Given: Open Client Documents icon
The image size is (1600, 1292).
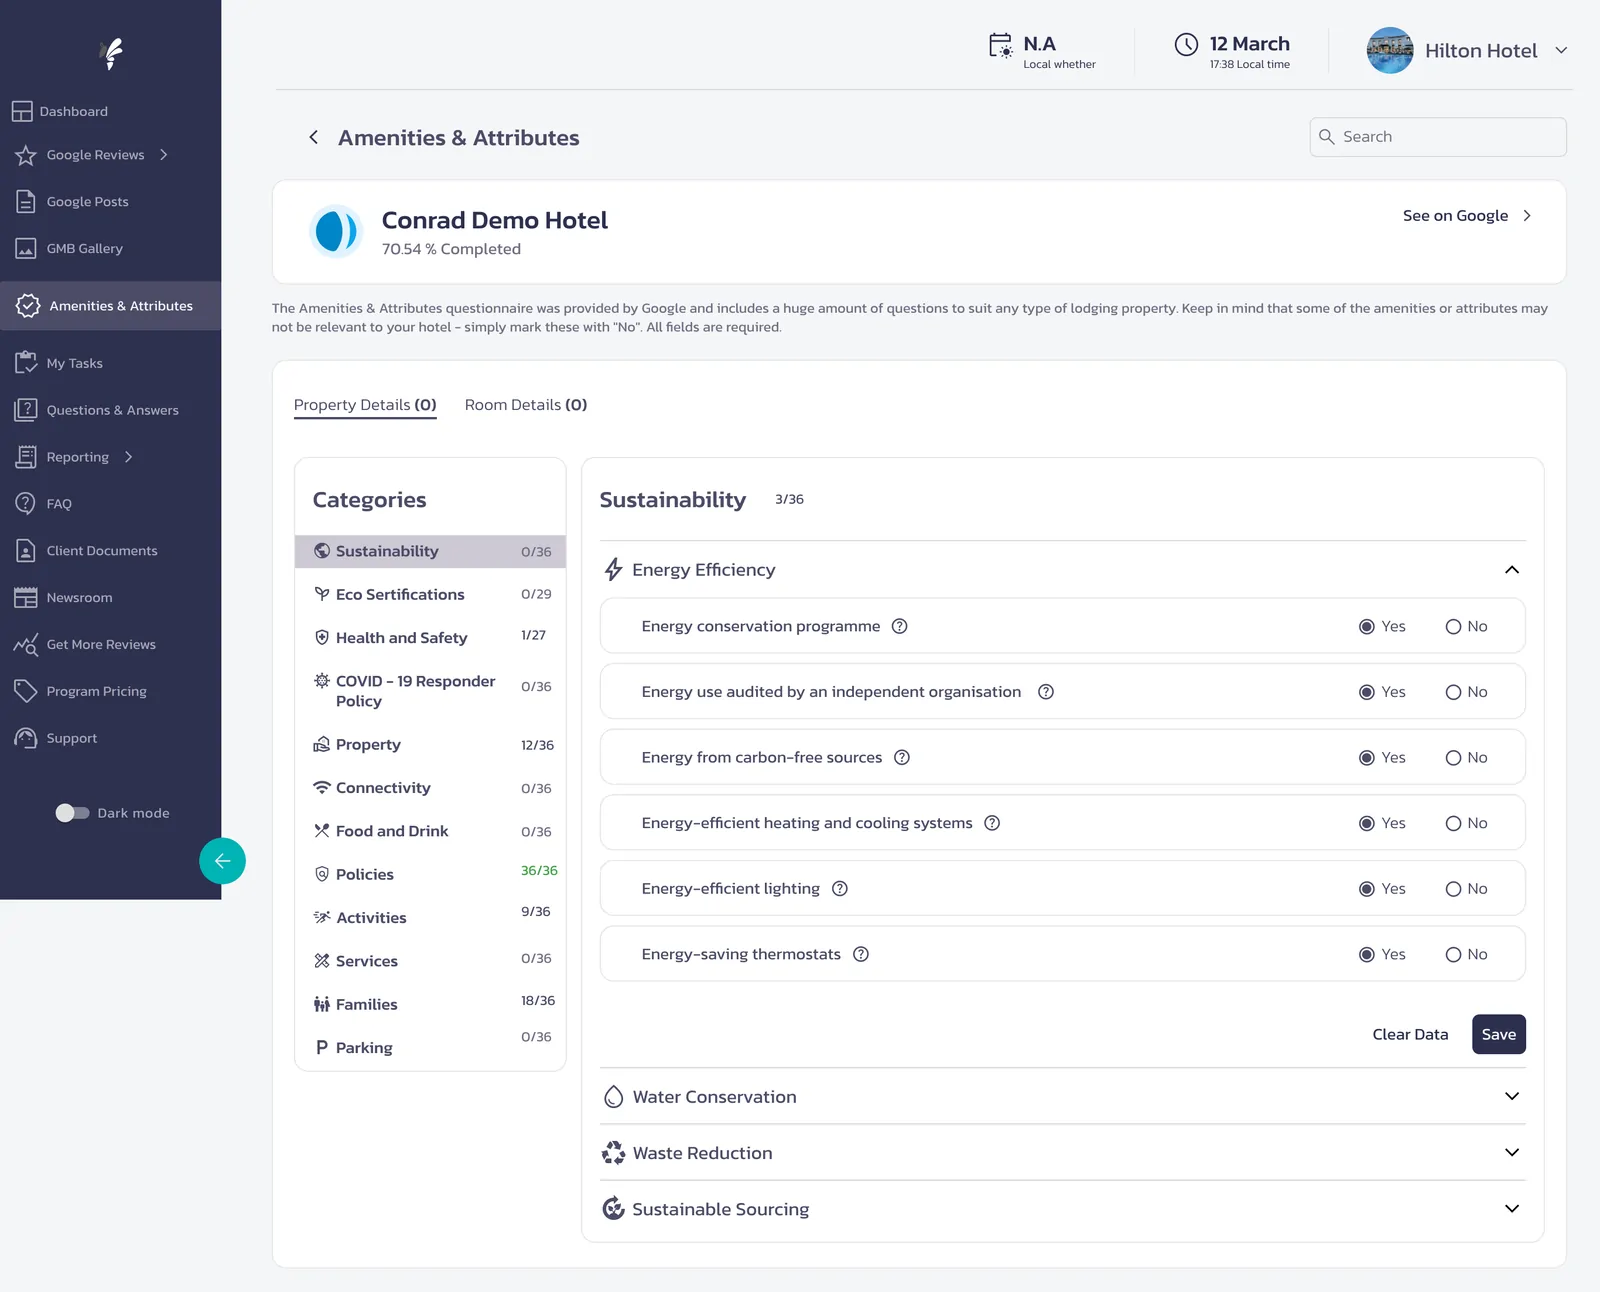Looking at the screenshot, I should point(26,550).
